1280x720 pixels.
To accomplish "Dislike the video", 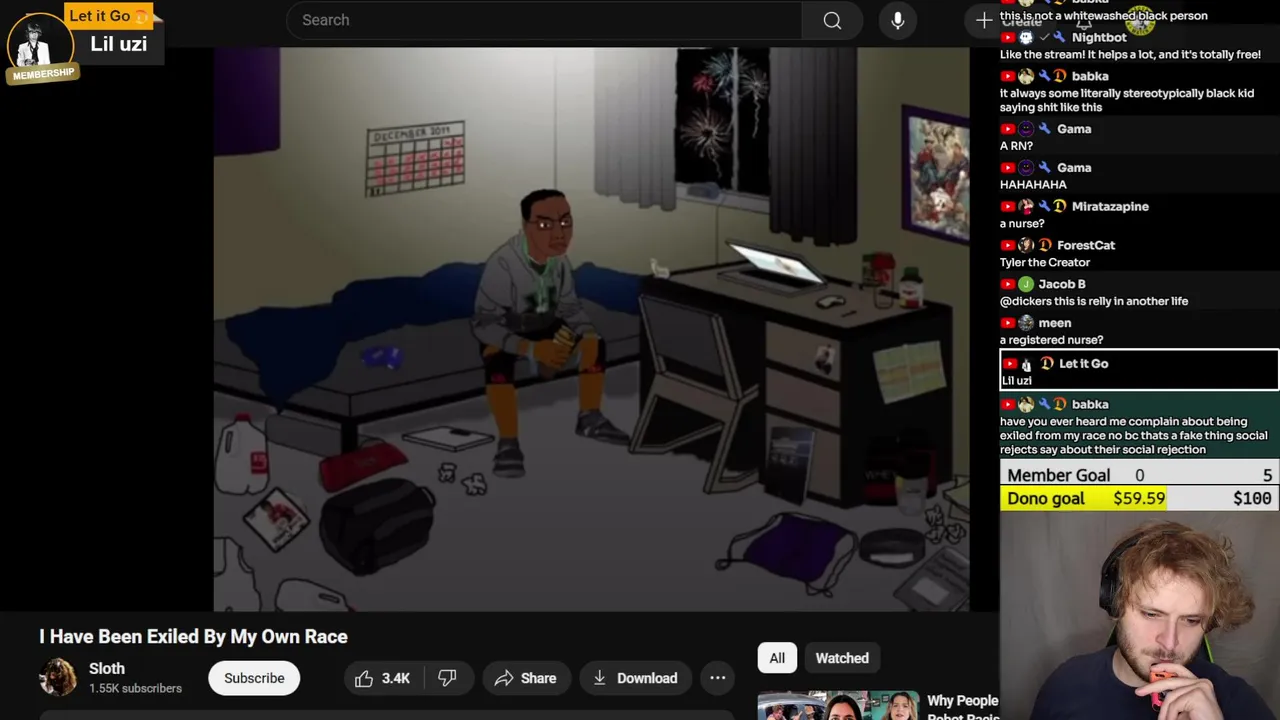I will 447,678.
